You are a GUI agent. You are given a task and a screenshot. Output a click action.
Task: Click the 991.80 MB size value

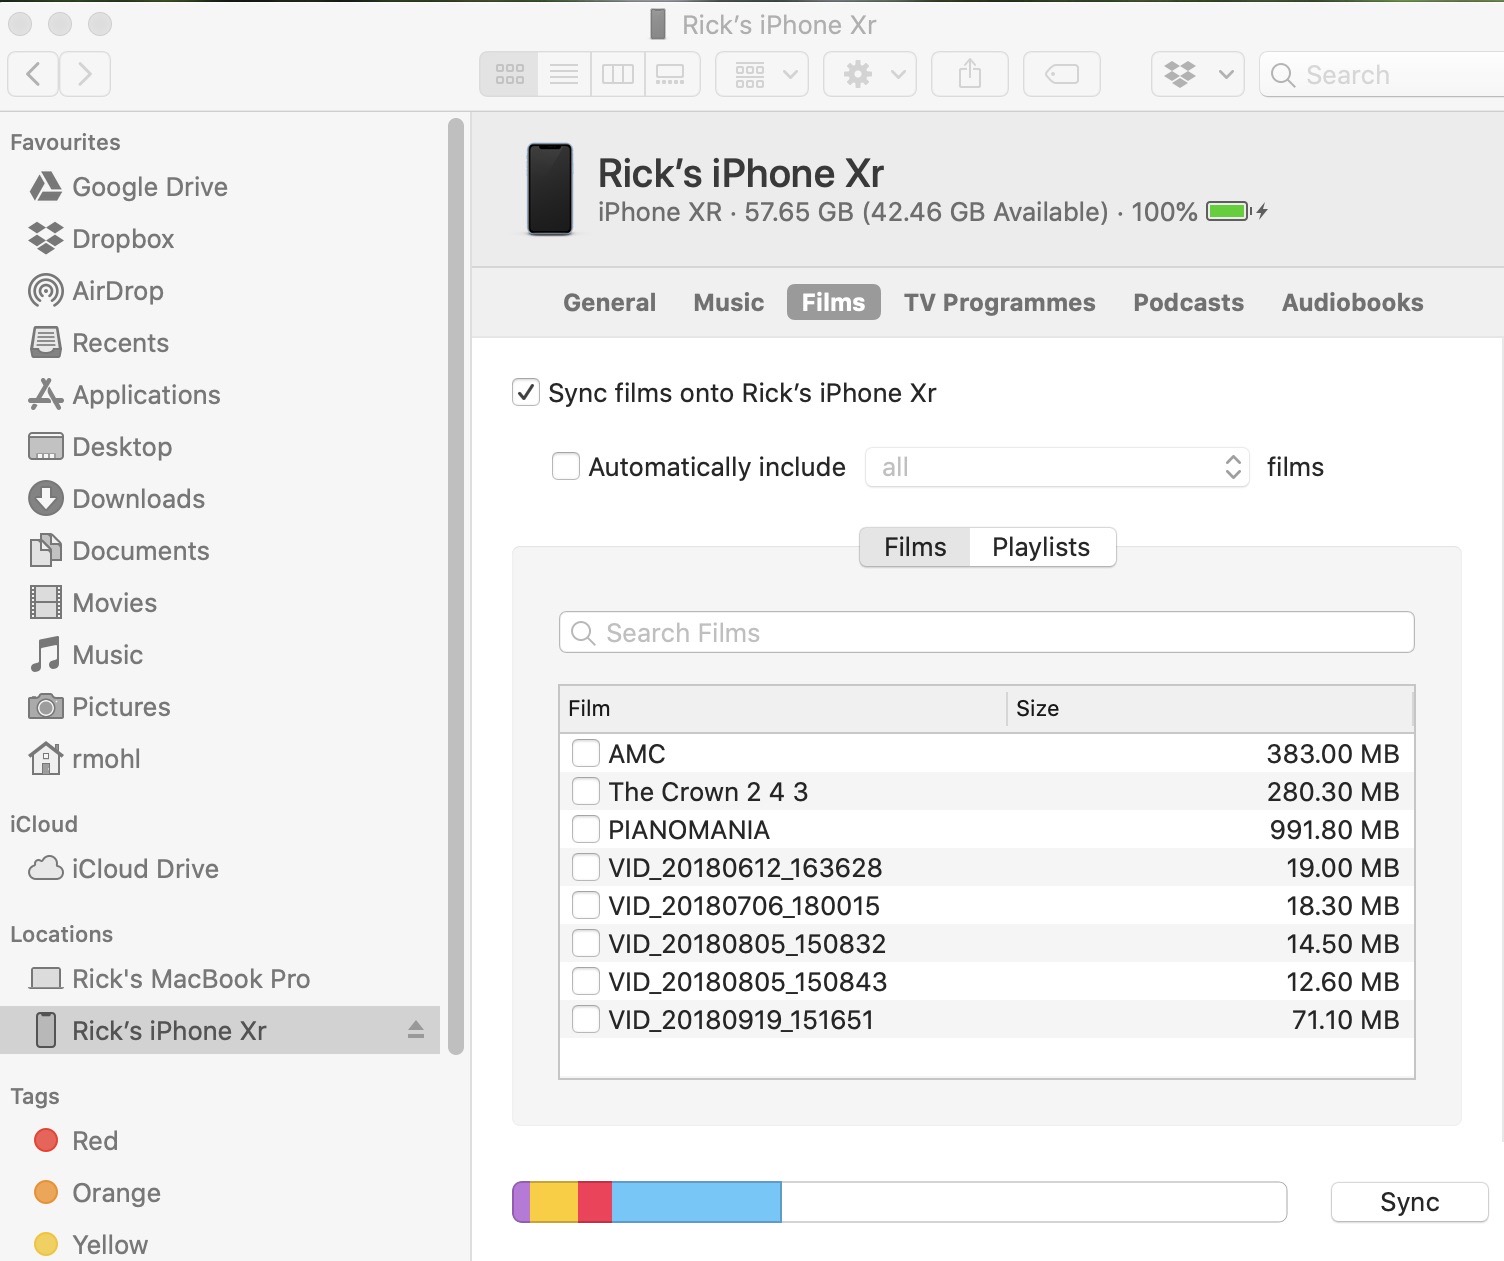(x=1334, y=830)
